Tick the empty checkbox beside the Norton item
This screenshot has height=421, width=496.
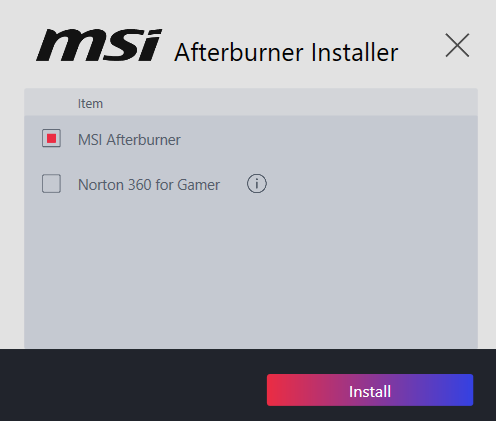[51, 183]
